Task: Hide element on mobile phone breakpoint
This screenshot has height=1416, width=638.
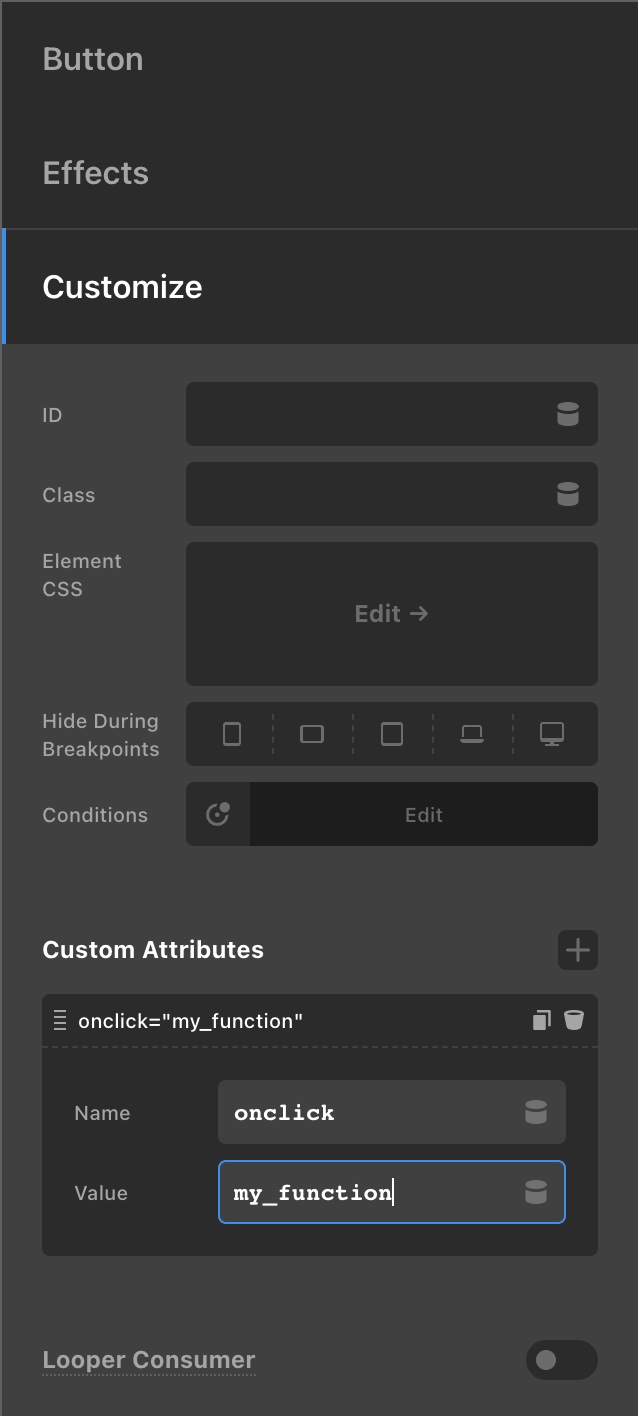Action: coord(232,734)
